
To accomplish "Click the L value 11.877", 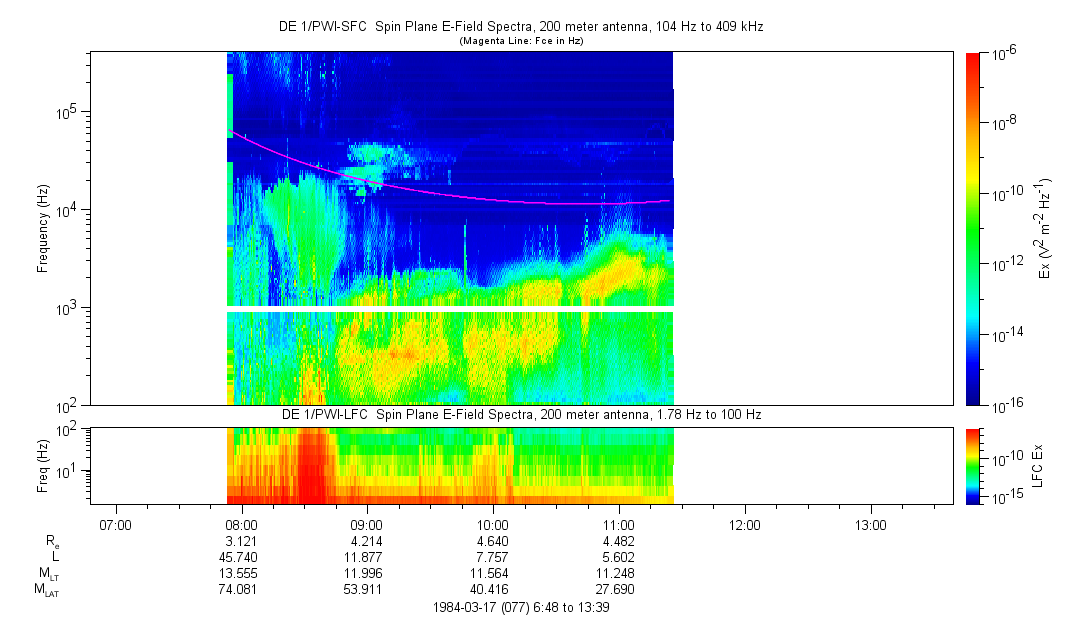I will 364,557.
